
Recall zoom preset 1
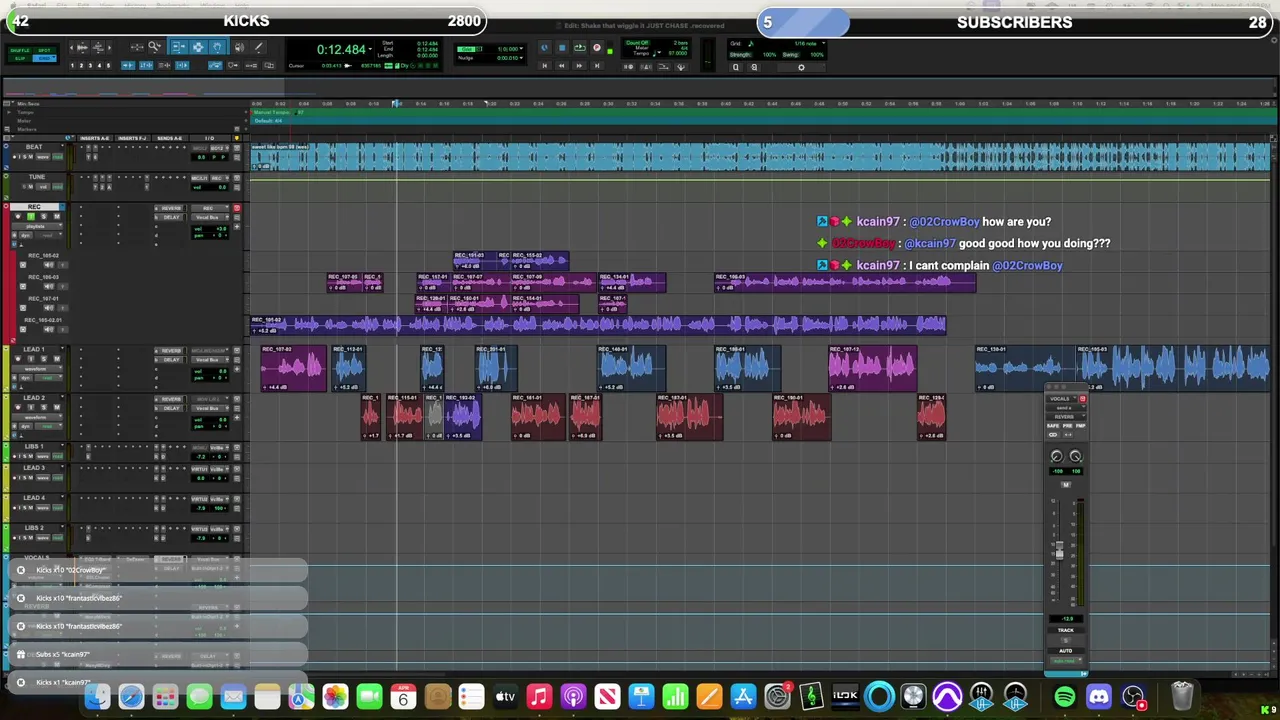[72, 65]
